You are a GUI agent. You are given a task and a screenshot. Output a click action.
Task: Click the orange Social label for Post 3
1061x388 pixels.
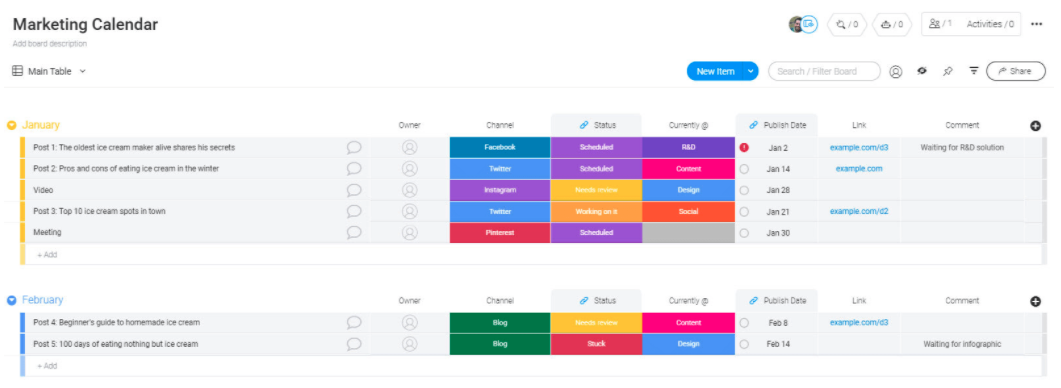point(688,211)
